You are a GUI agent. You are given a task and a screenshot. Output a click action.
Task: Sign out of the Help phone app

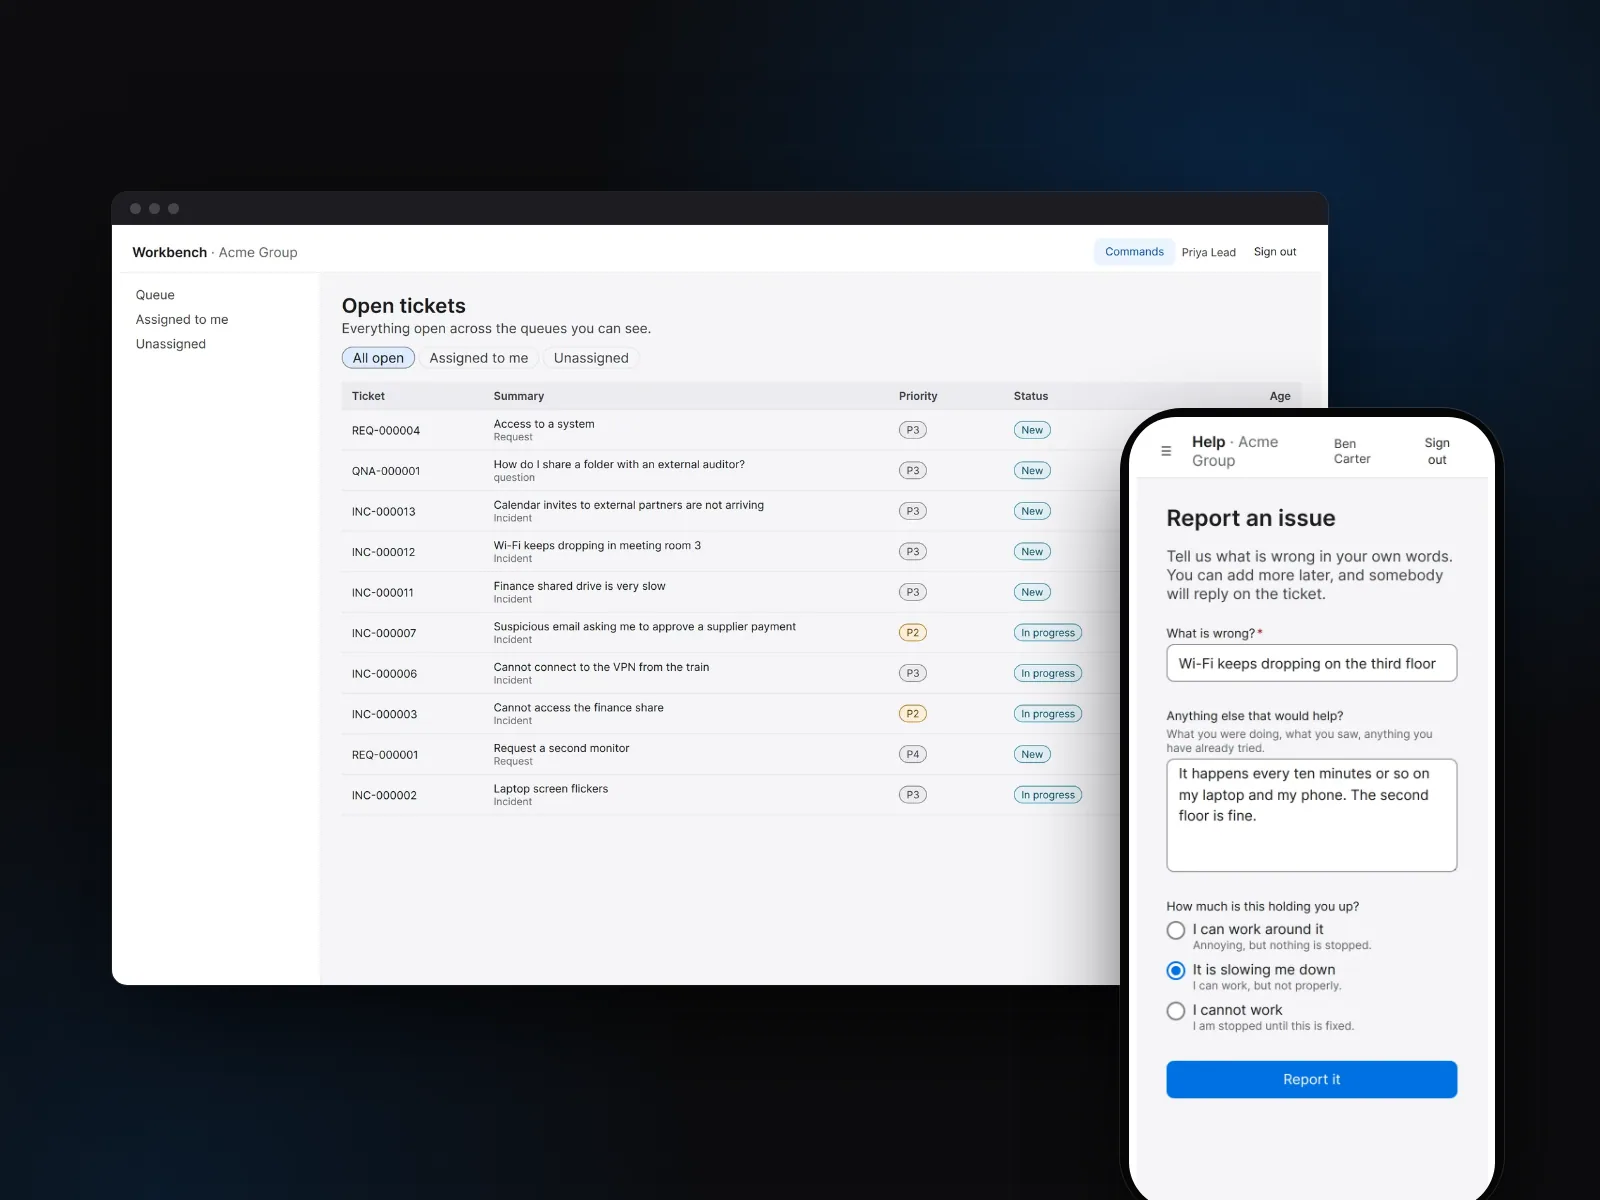[1437, 451]
